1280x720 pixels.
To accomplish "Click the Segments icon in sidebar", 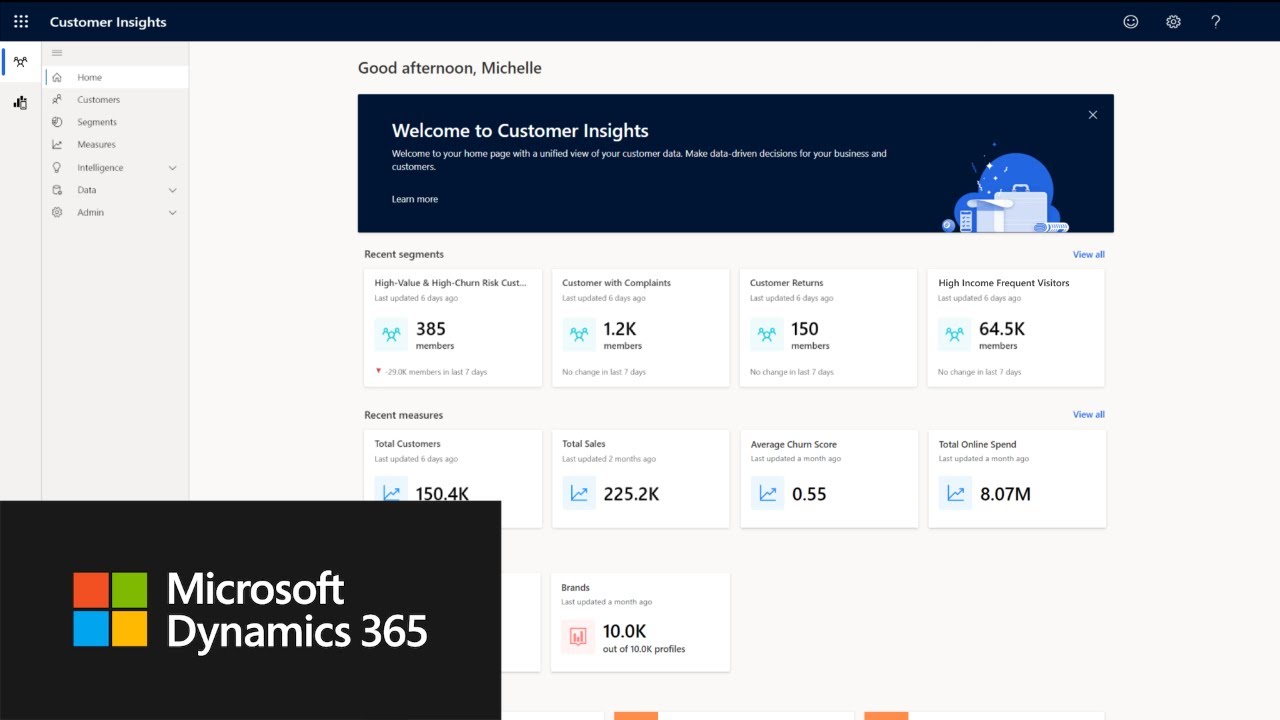I will point(57,122).
